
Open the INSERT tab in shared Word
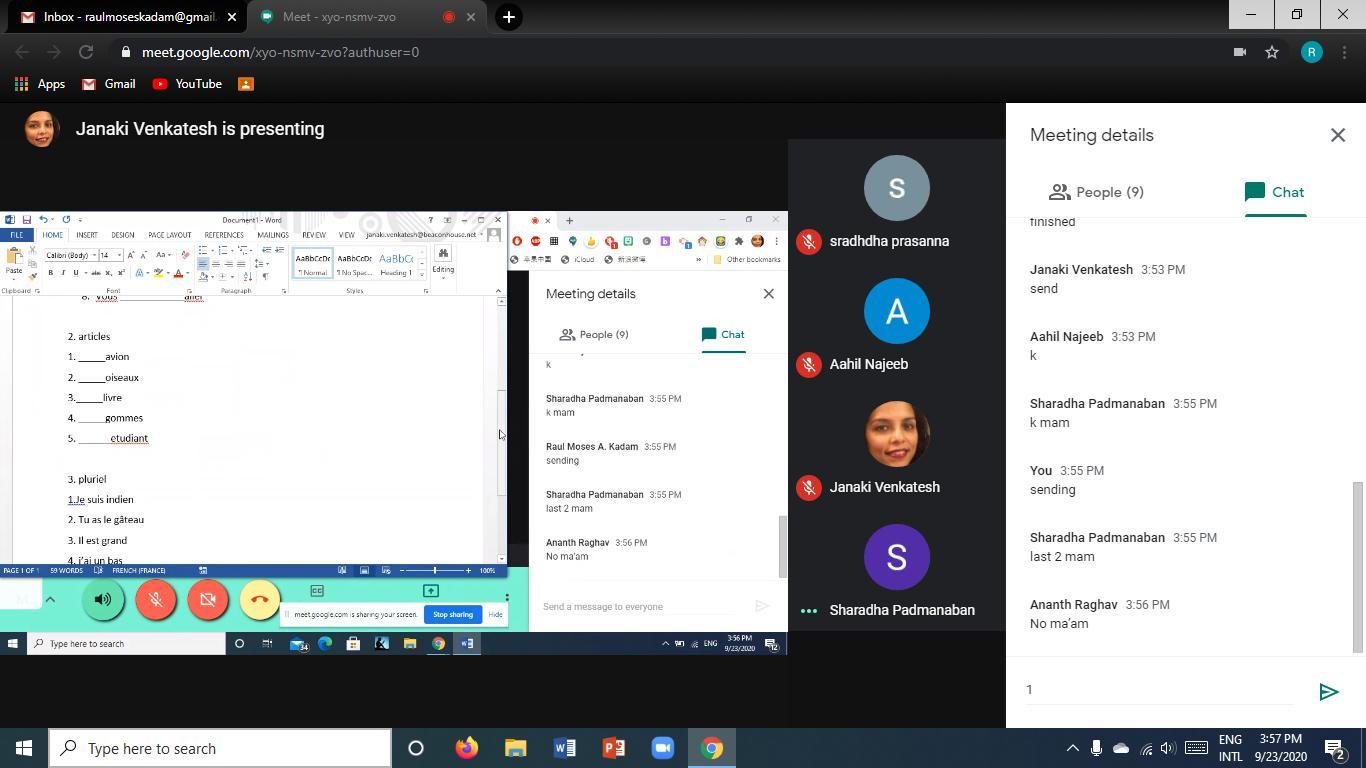point(87,235)
